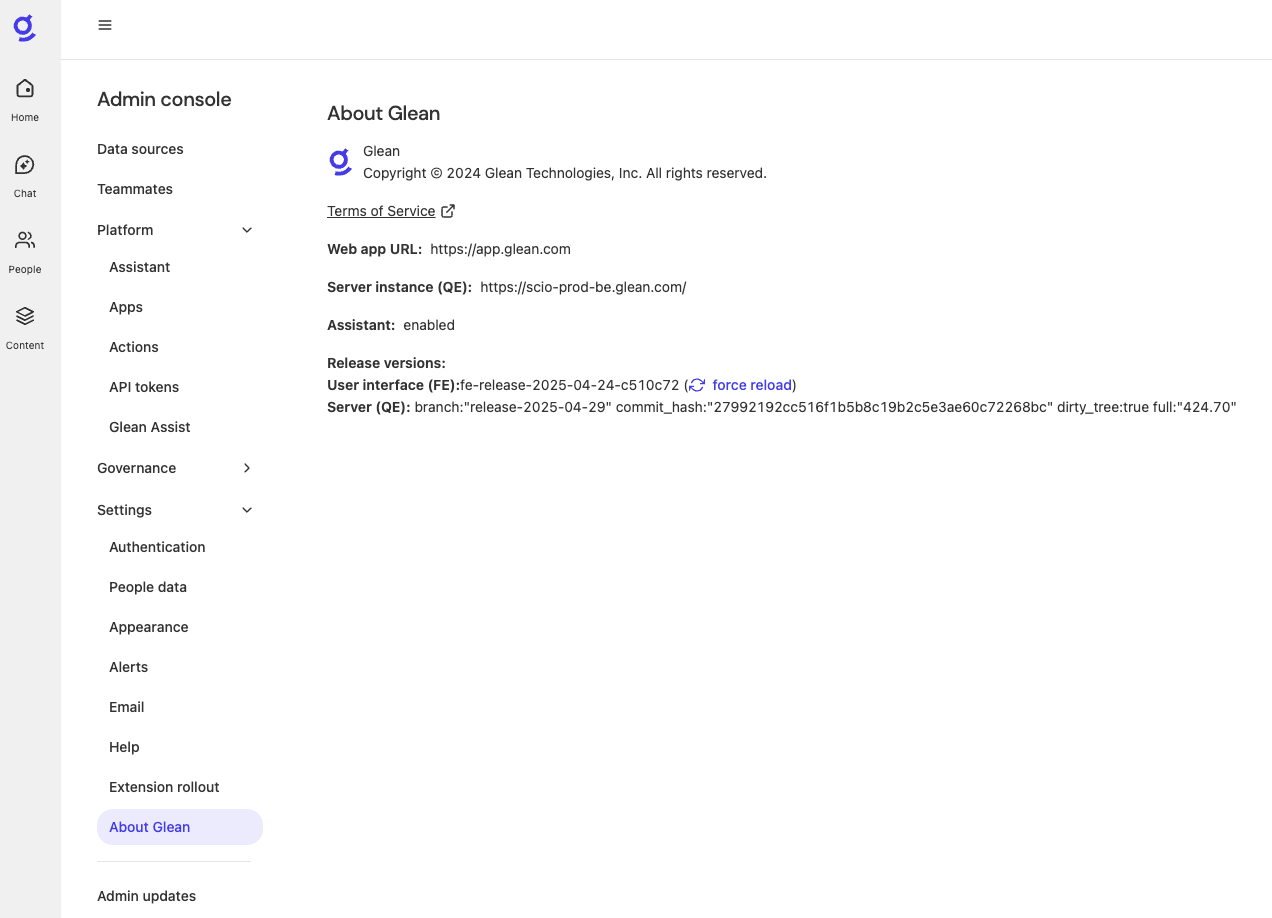Select the About Glean menu item
1272x918 pixels.
150,827
